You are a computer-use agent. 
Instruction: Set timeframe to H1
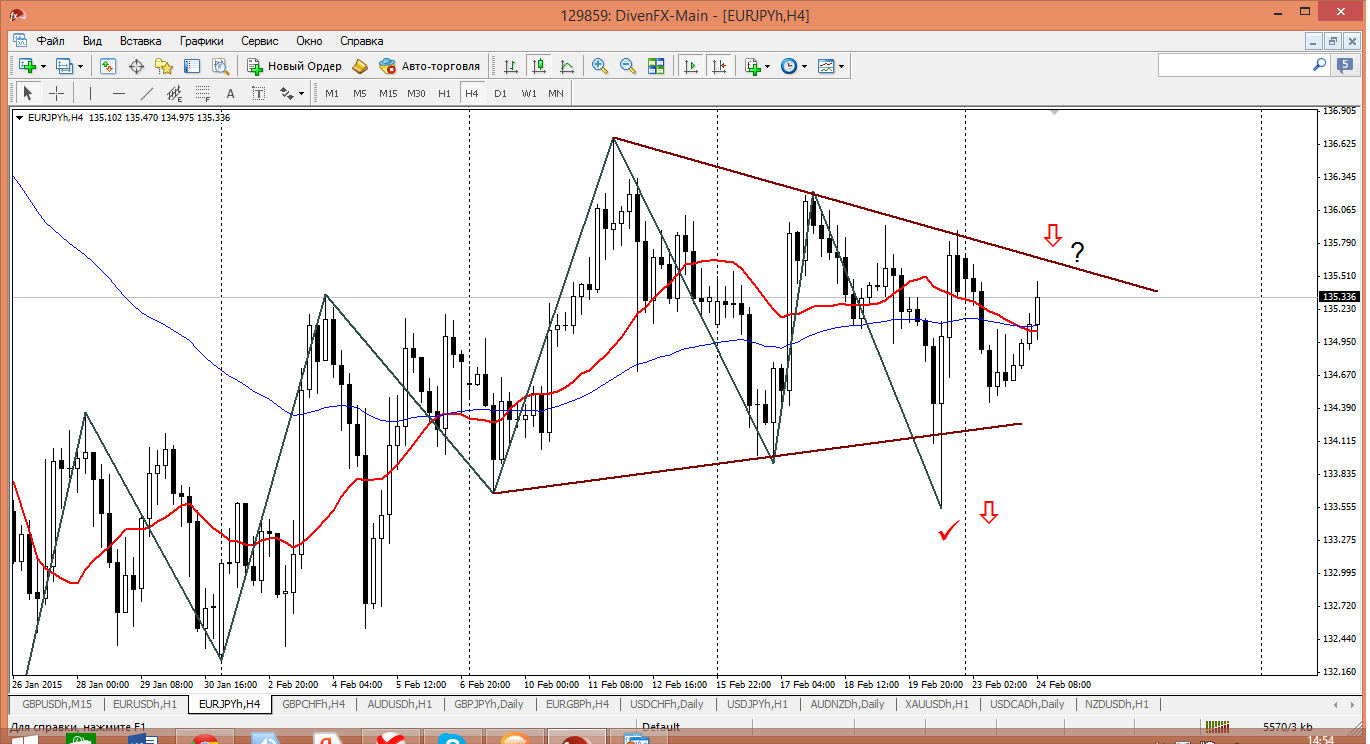point(444,93)
